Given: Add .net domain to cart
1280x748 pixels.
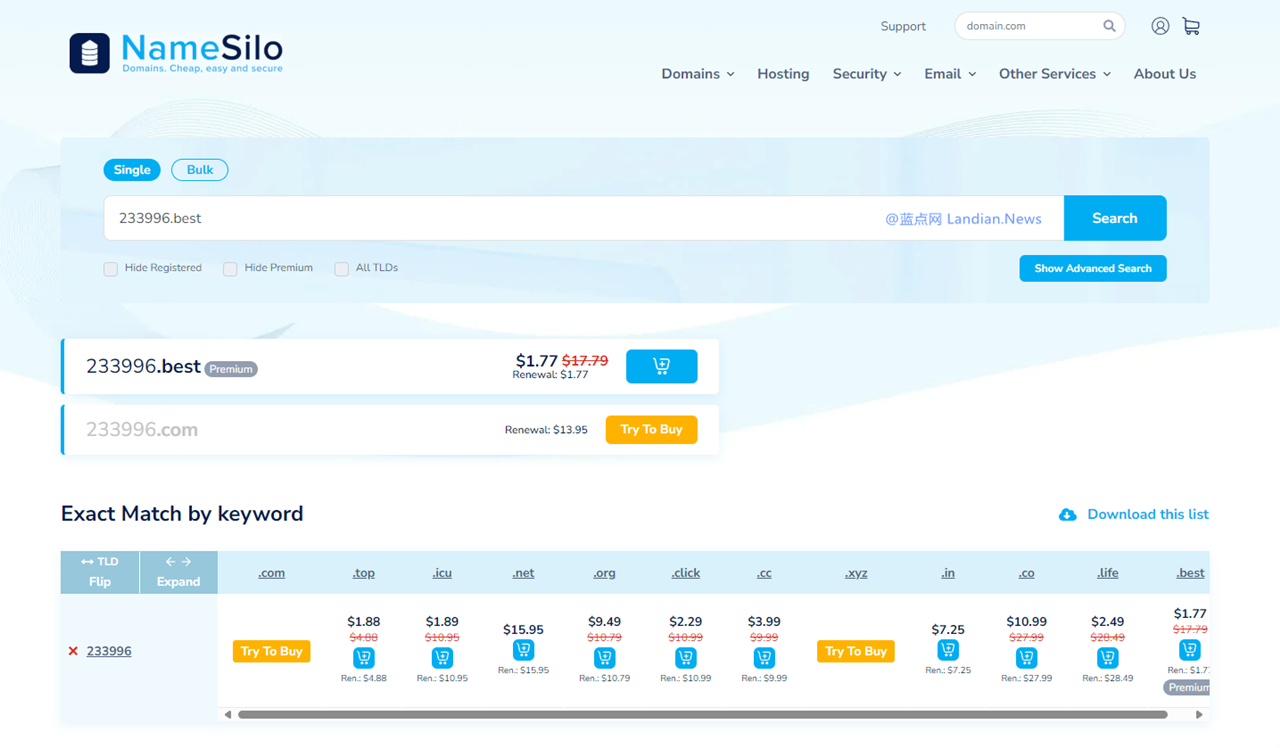Looking at the screenshot, I should point(523,650).
